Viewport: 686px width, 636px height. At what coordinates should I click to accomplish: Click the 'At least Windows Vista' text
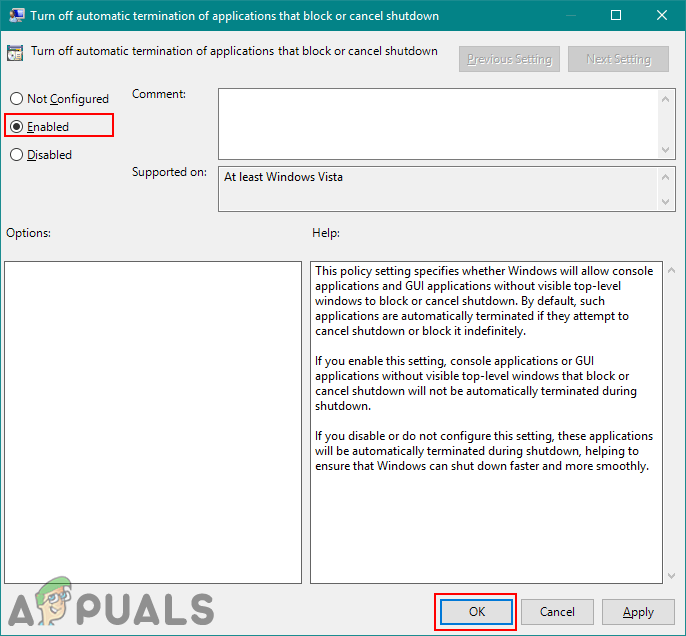tap(283, 177)
